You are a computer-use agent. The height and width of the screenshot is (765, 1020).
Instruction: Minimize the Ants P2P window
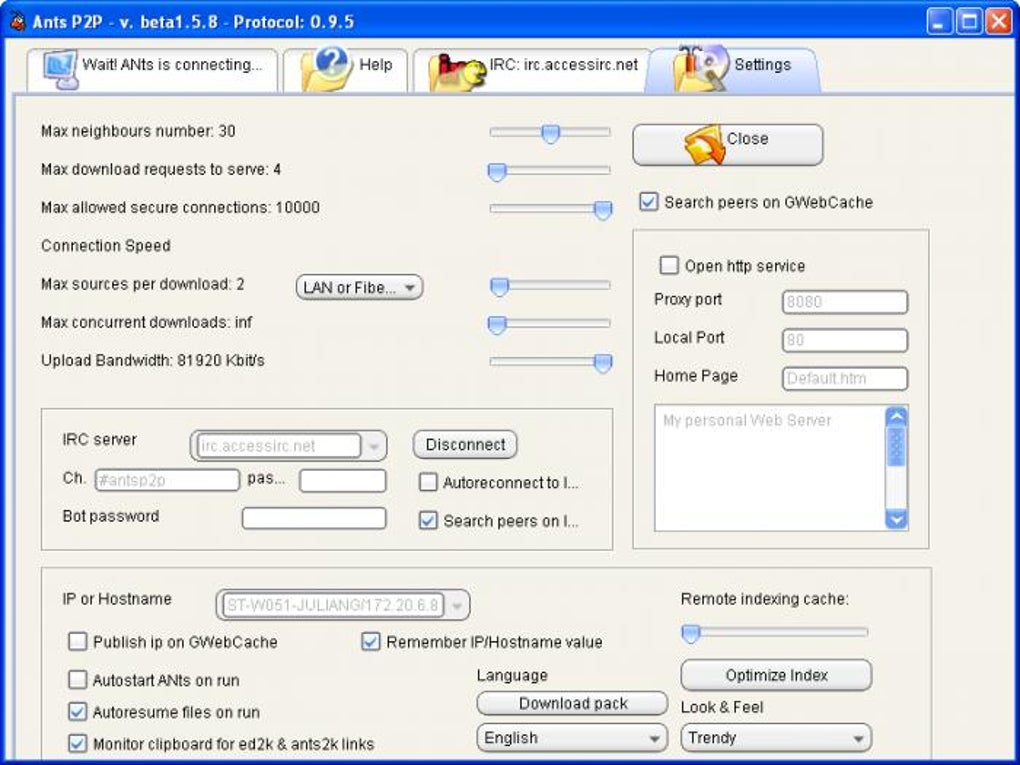pyautogui.click(x=939, y=21)
